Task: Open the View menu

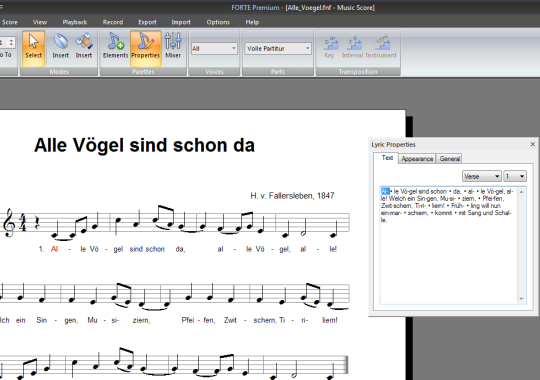Action: click(x=40, y=22)
